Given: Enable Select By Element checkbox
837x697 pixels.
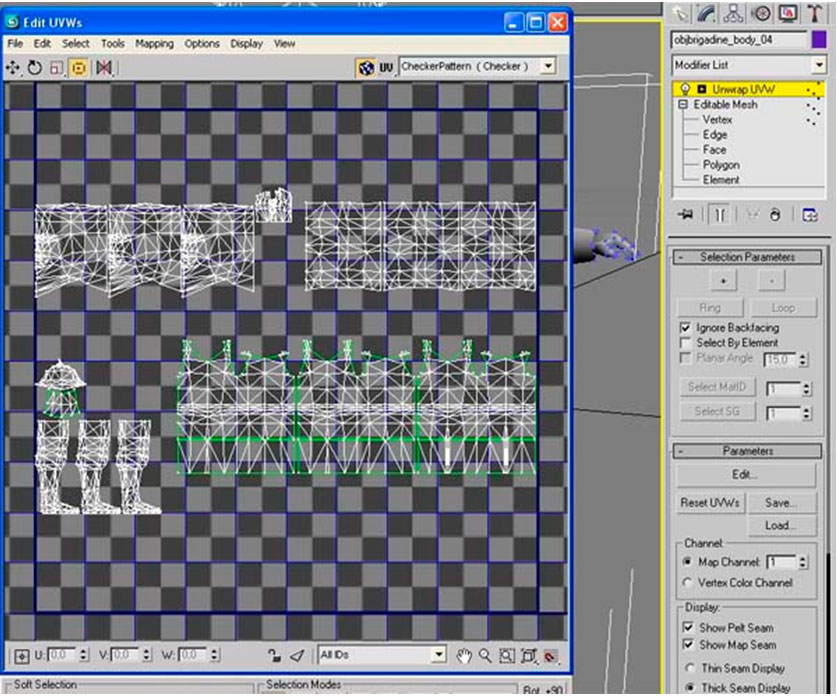Looking at the screenshot, I should coord(685,343).
